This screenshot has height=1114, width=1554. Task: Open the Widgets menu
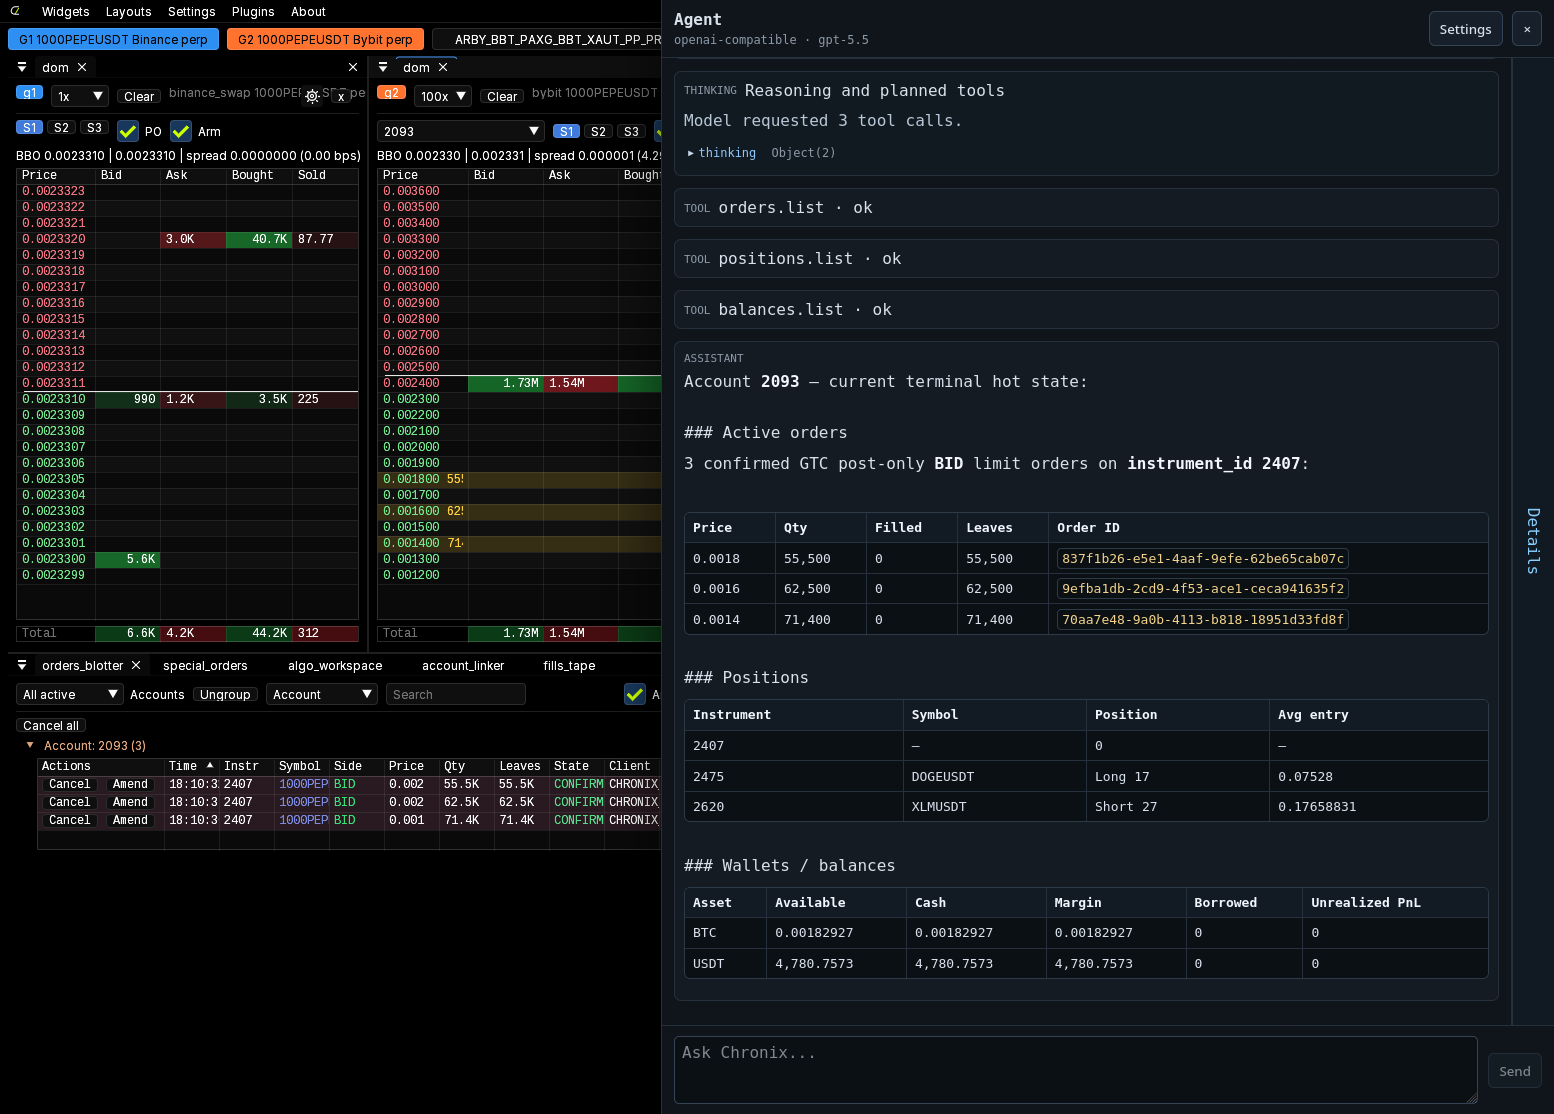pos(66,12)
